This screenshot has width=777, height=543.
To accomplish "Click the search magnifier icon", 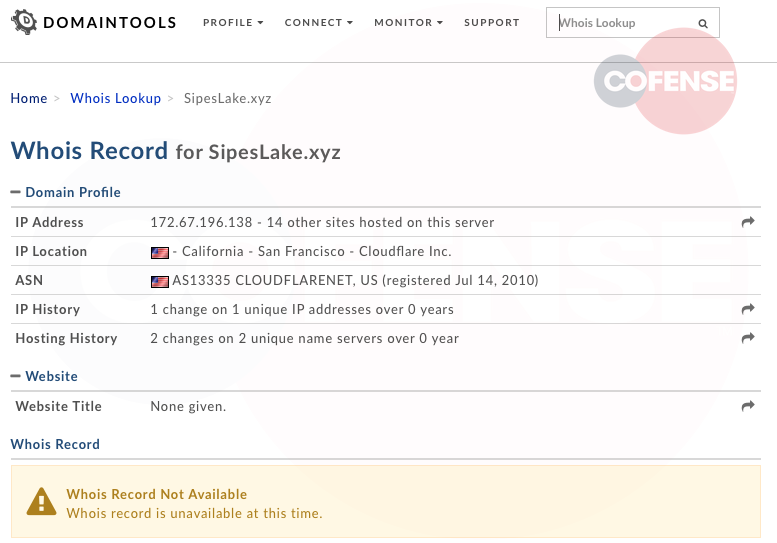I will 703,23.
